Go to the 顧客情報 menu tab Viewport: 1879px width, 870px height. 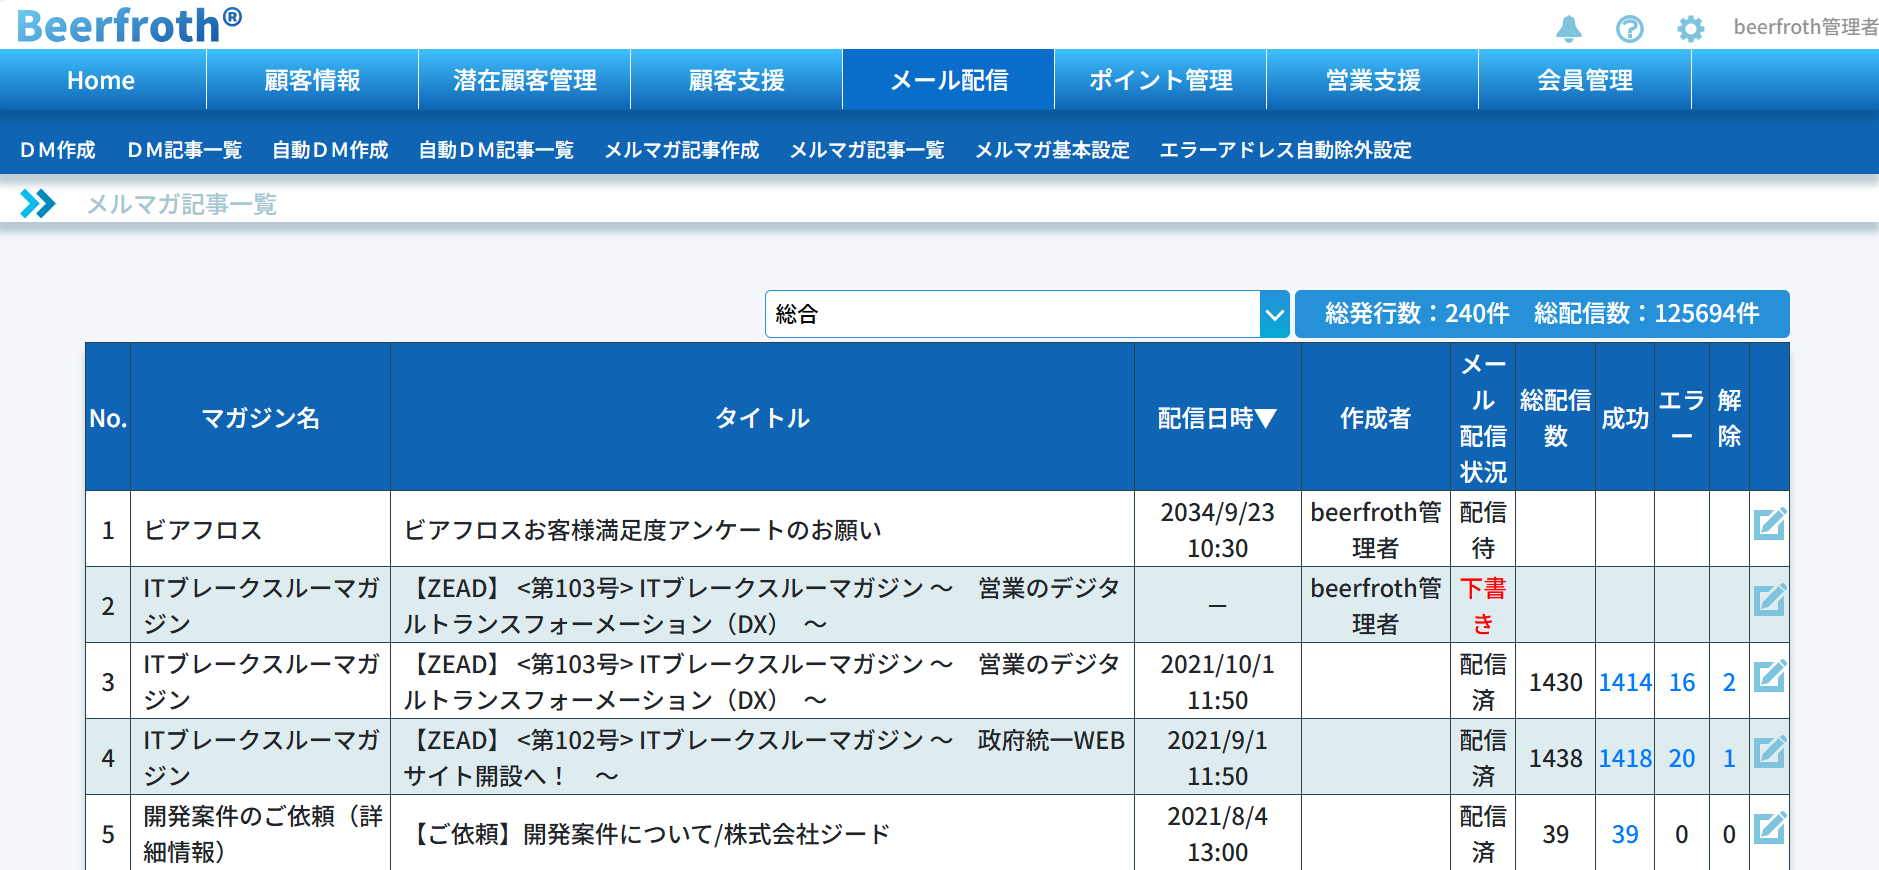click(x=312, y=80)
